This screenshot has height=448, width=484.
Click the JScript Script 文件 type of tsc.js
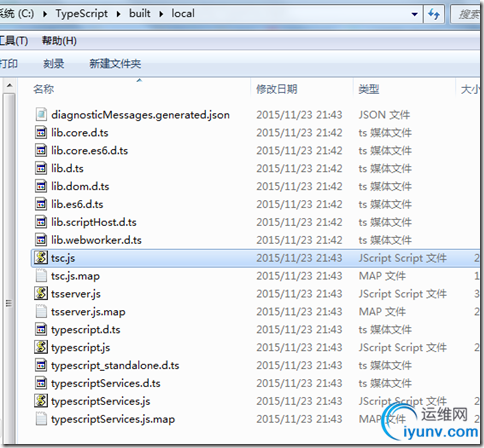tap(402, 258)
